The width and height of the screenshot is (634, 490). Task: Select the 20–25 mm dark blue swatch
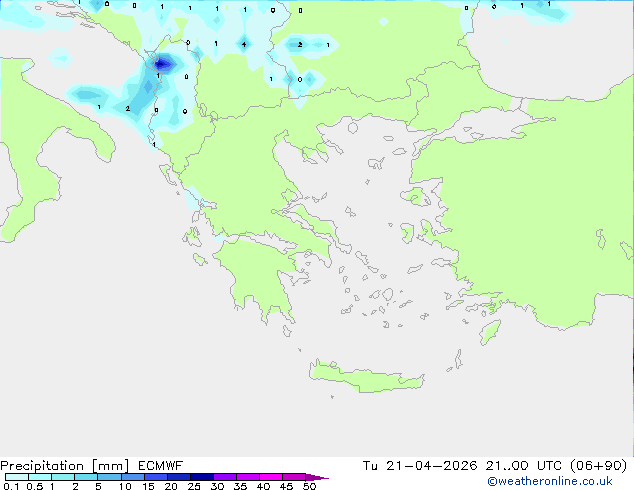[x=178, y=477]
